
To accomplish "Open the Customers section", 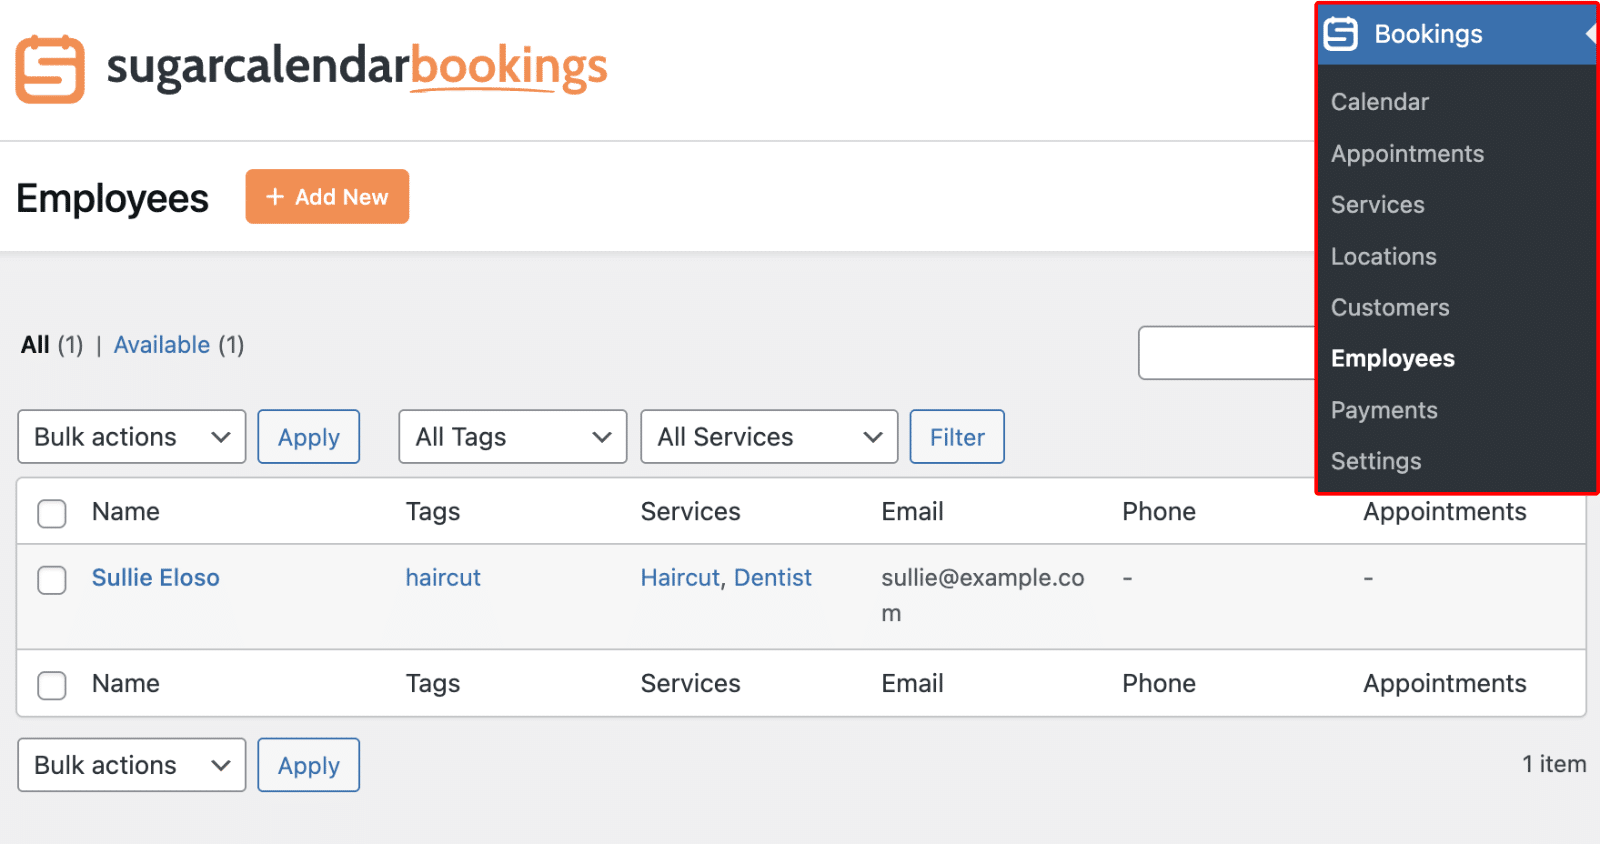I will (1389, 307).
